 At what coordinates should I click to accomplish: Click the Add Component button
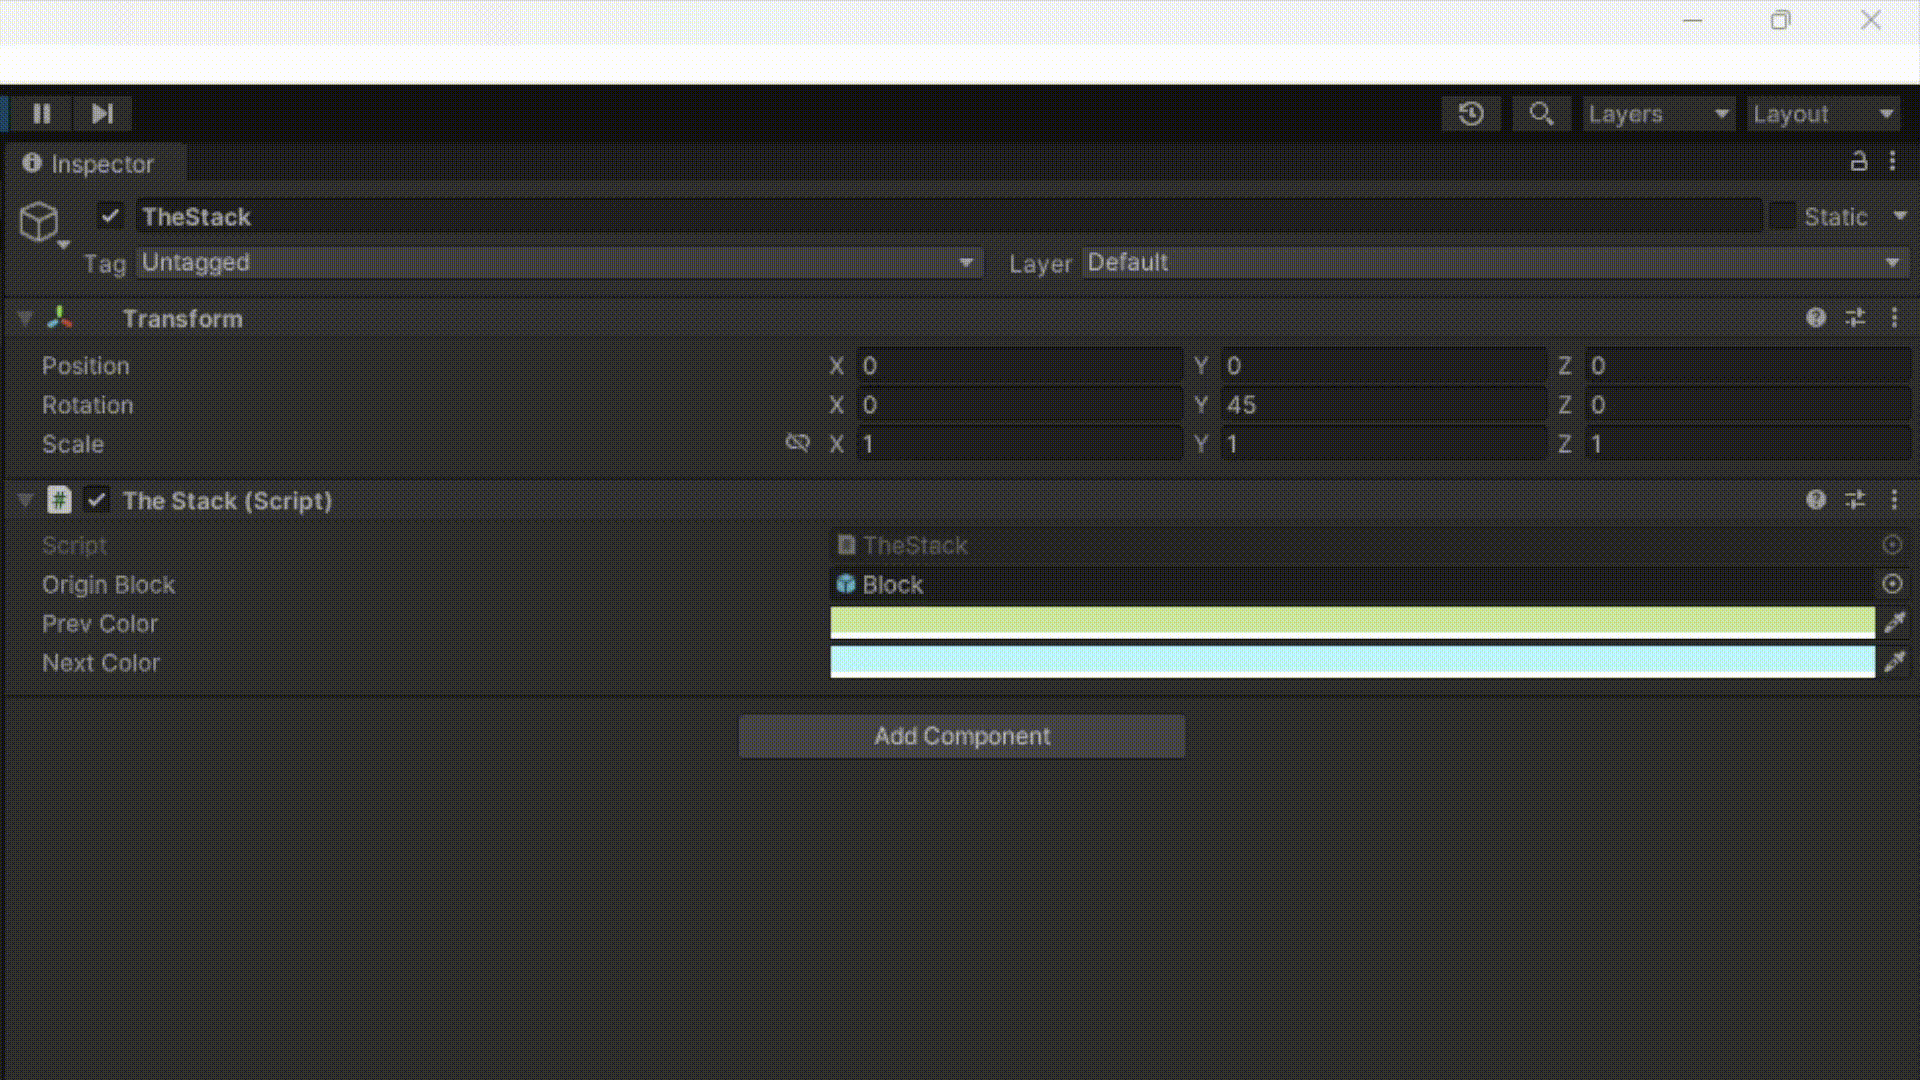pos(962,736)
